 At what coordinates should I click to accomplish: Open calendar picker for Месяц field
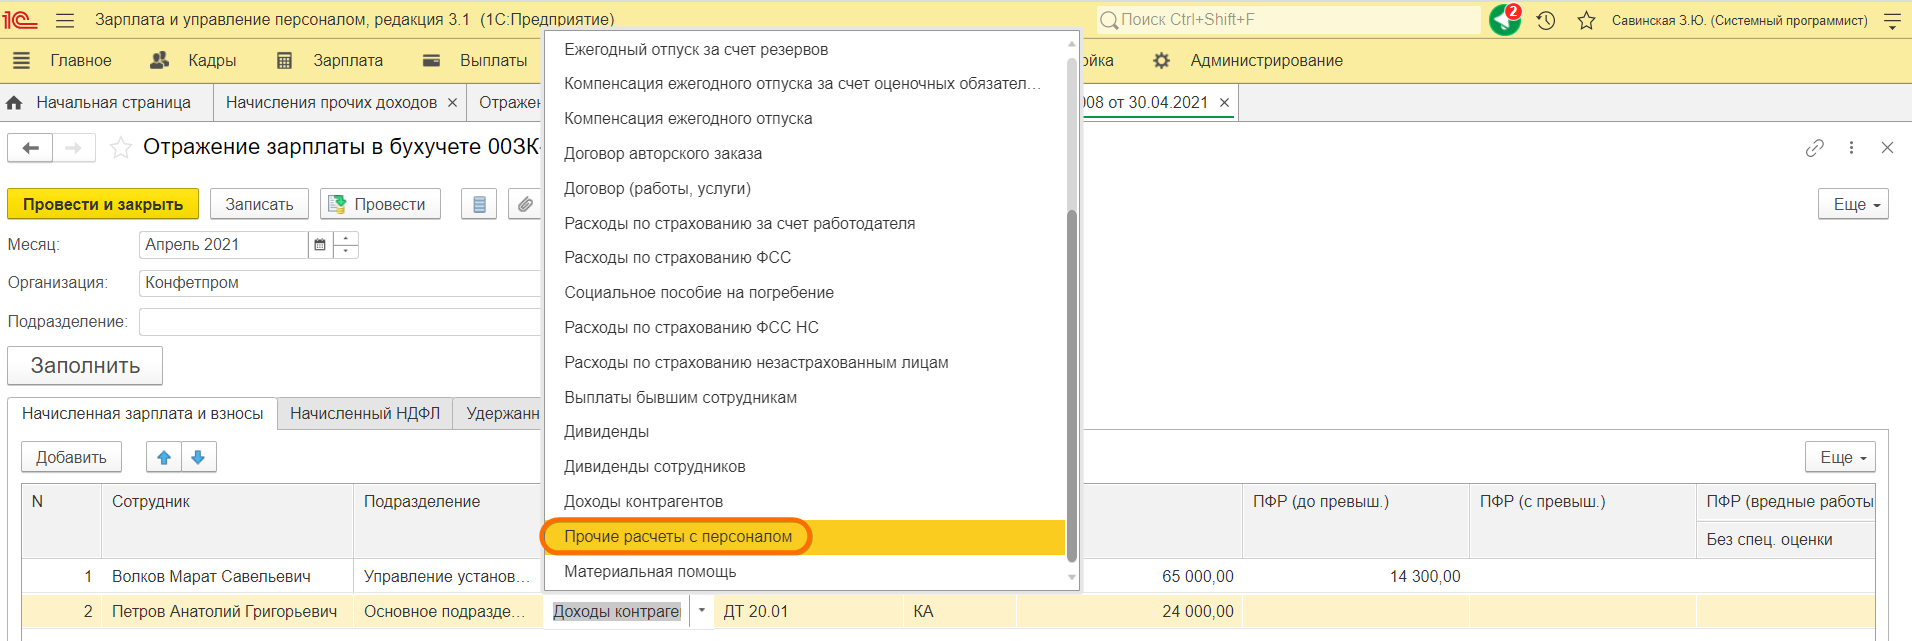click(x=320, y=245)
